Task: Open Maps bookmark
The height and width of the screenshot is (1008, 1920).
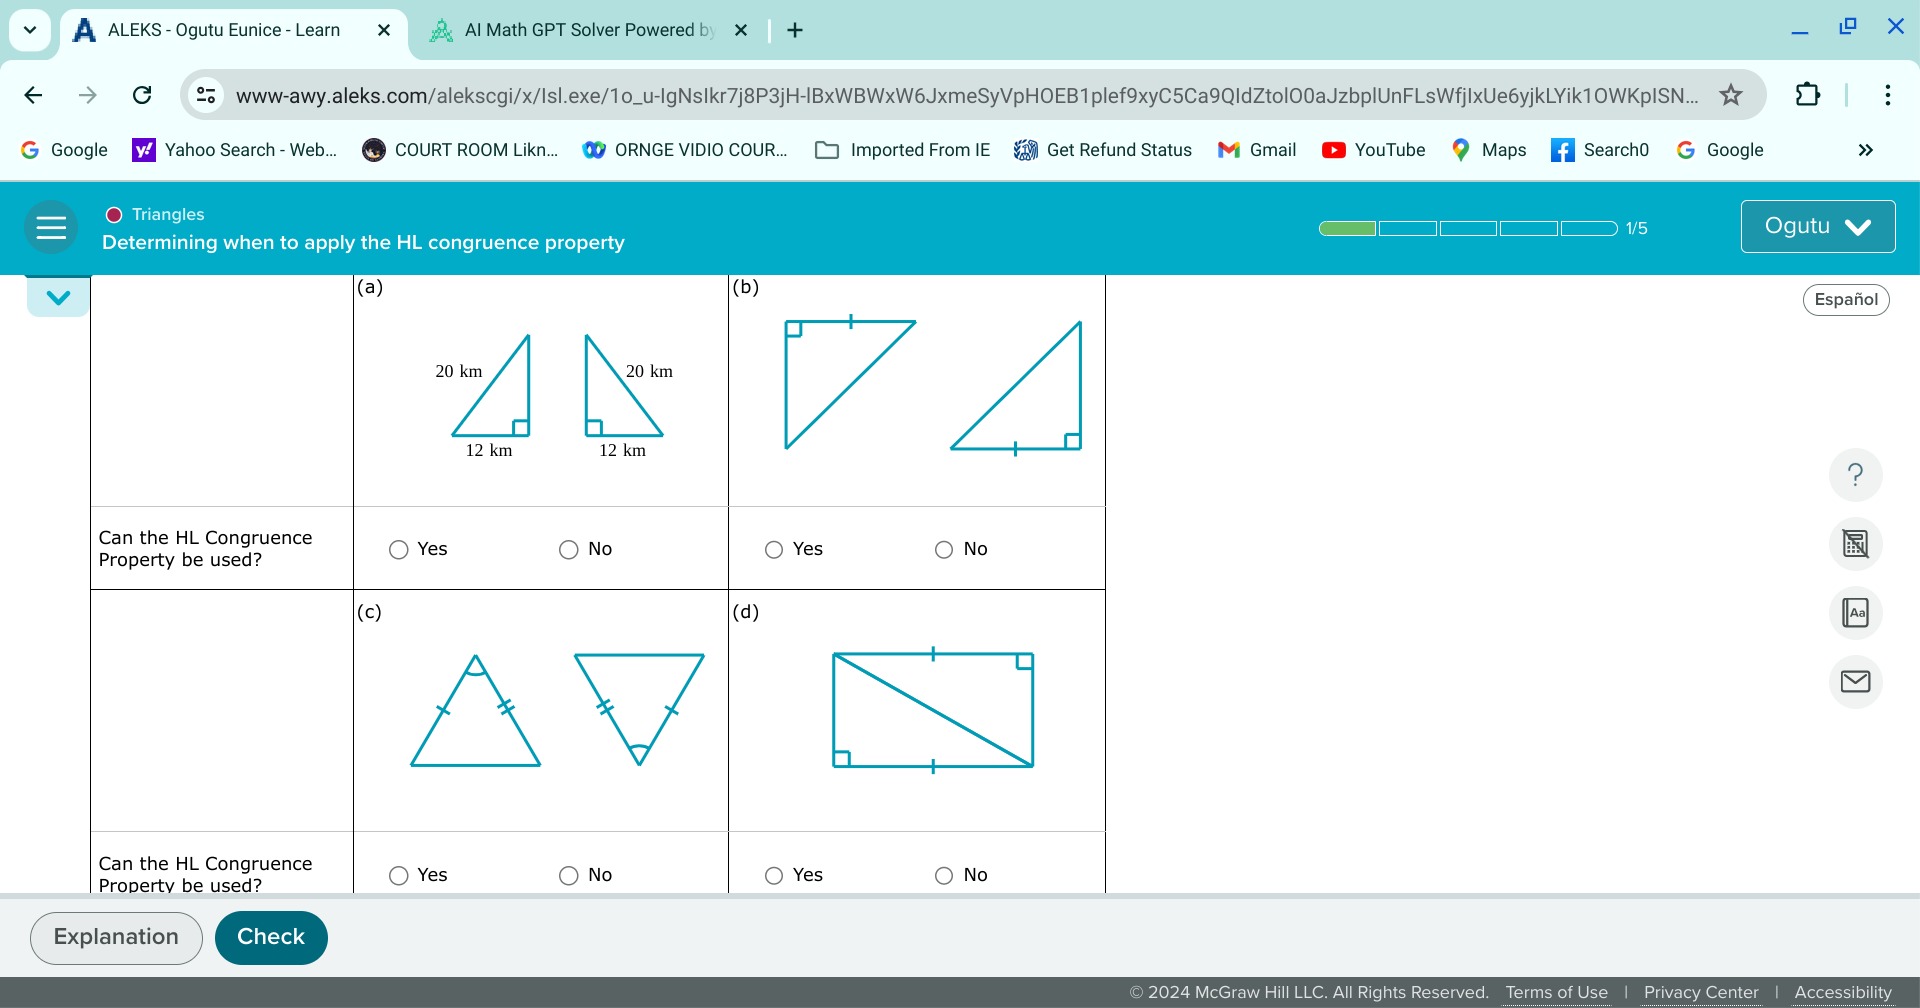Action: pyautogui.click(x=1489, y=150)
